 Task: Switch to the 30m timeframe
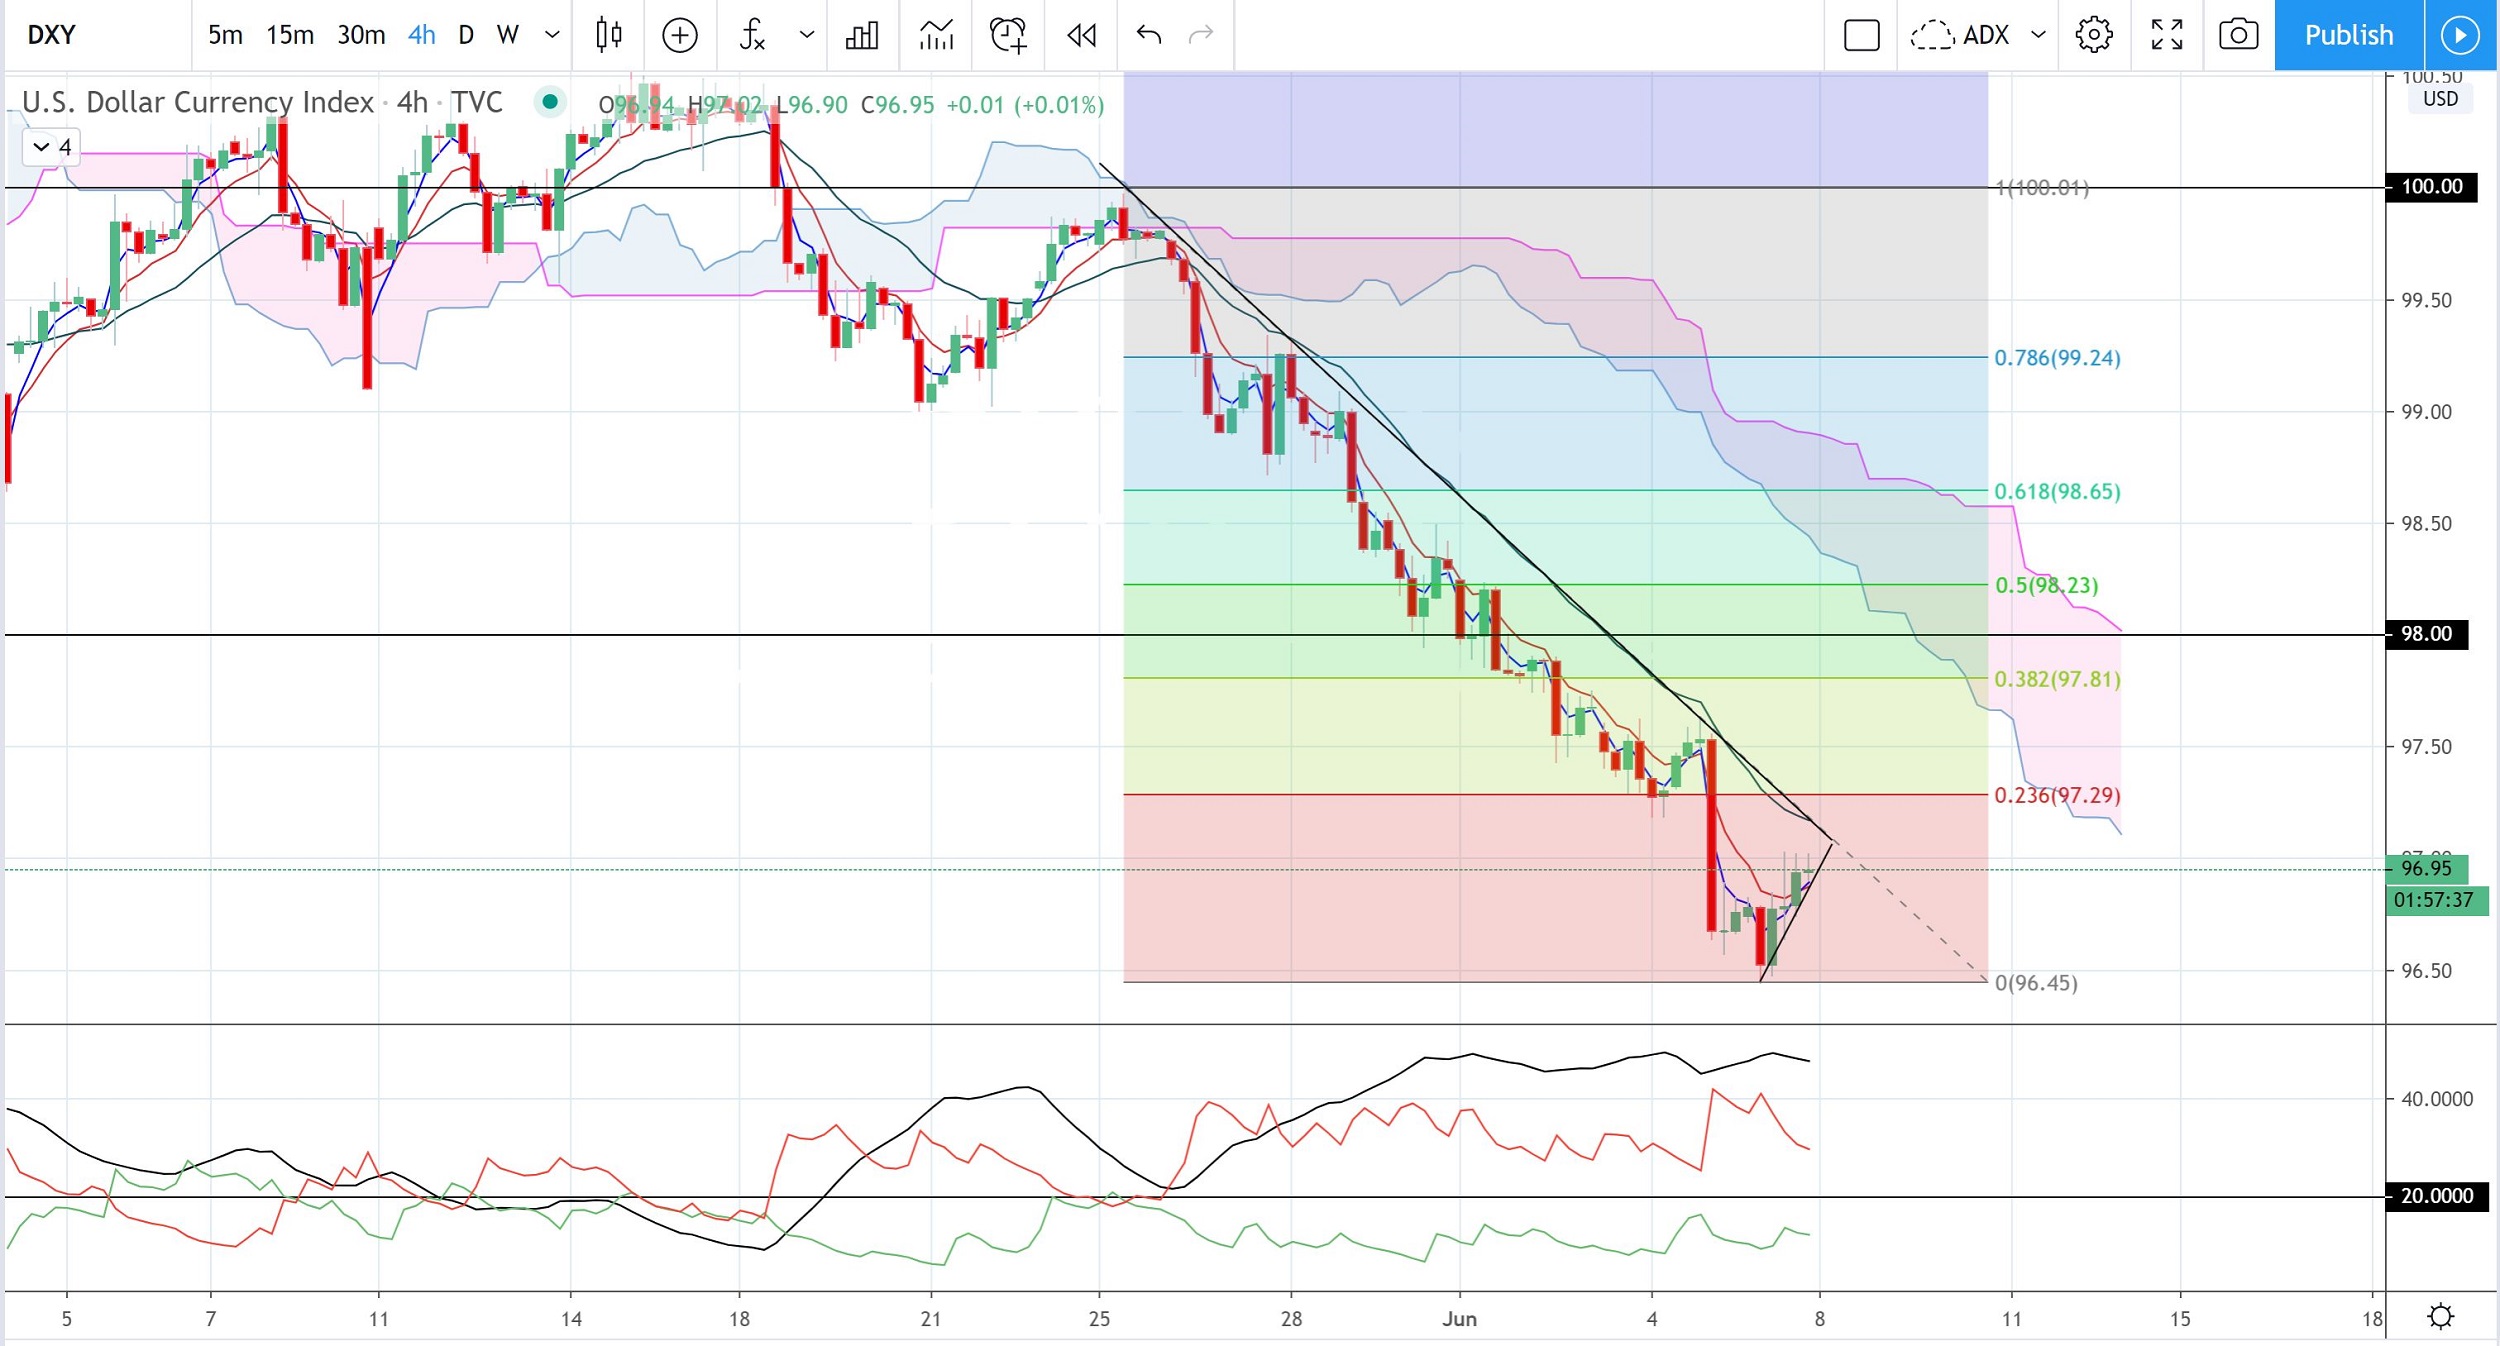(360, 35)
